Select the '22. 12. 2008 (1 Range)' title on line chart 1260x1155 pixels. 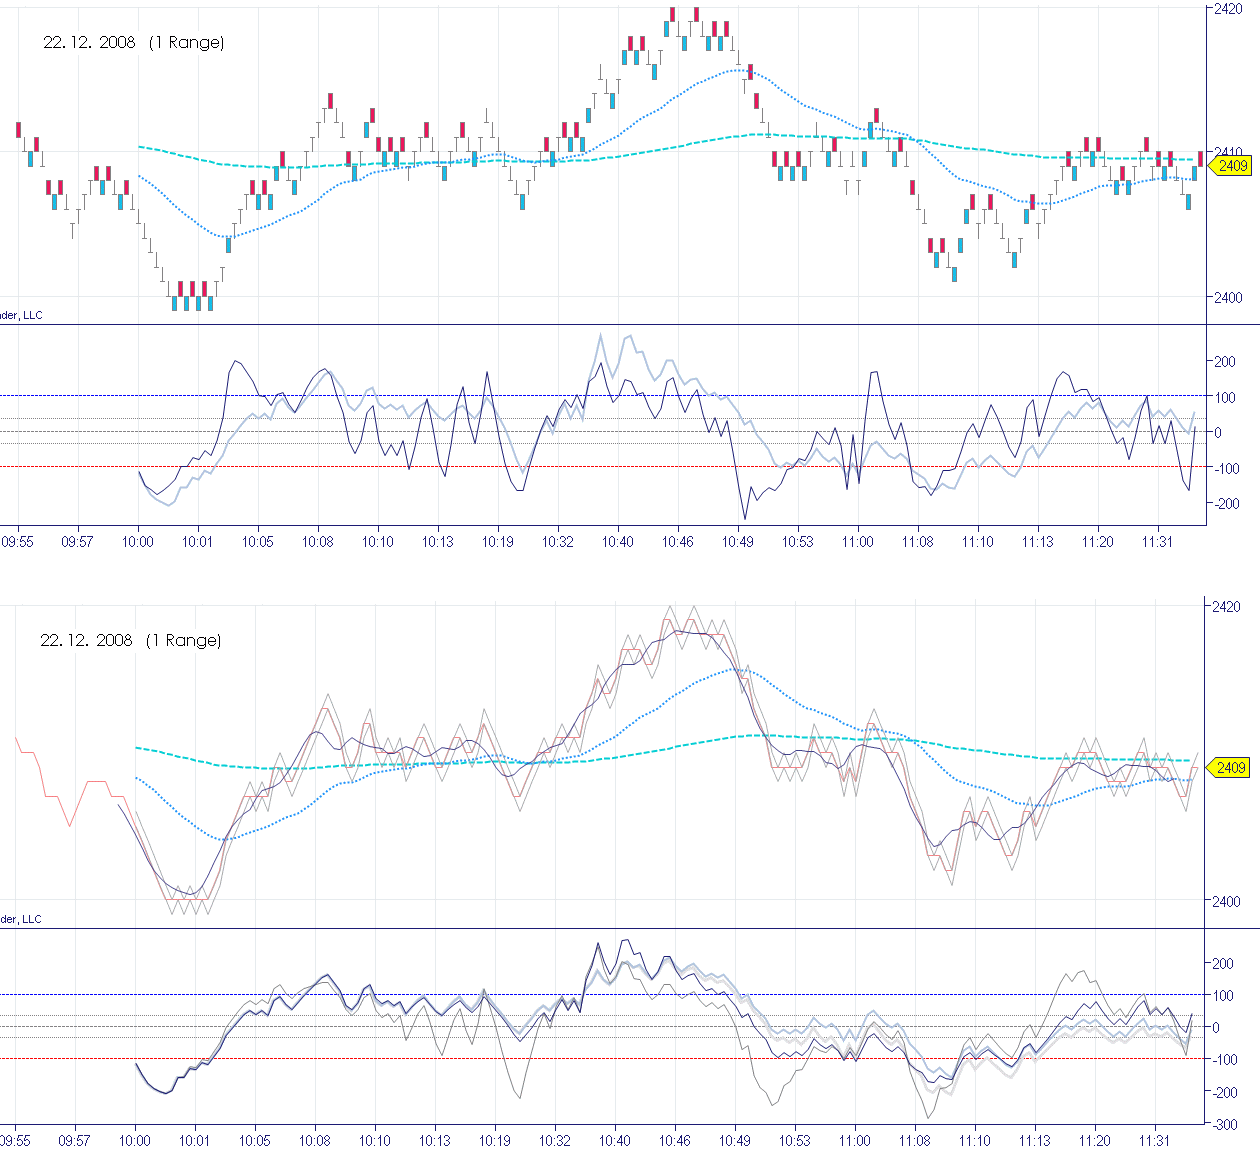click(x=131, y=640)
